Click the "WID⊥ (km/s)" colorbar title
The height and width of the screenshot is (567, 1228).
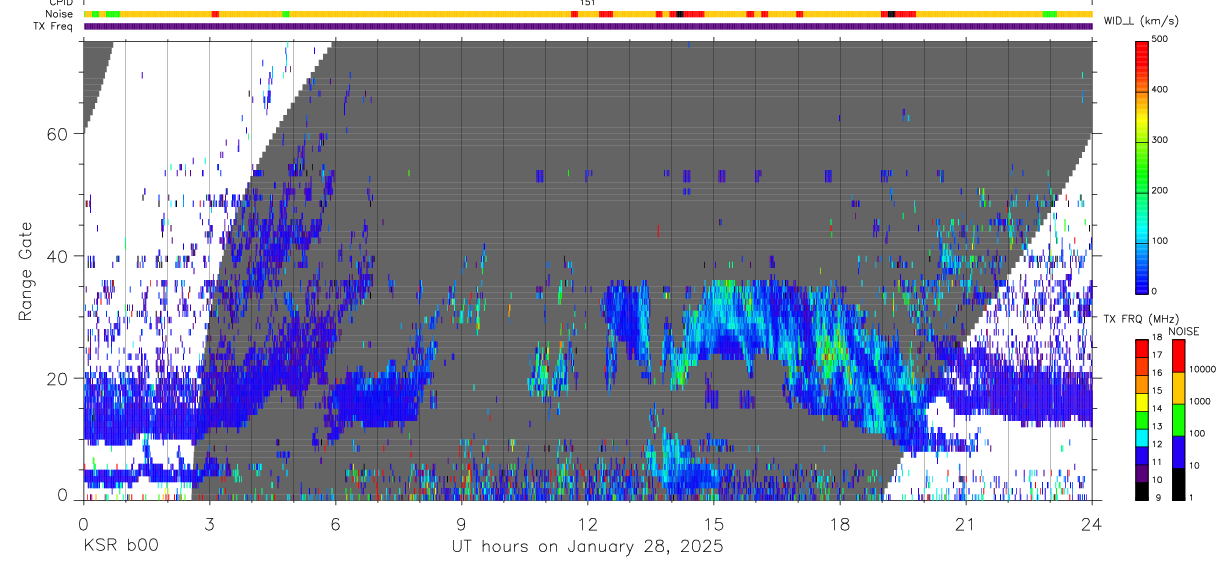(x=1140, y=21)
